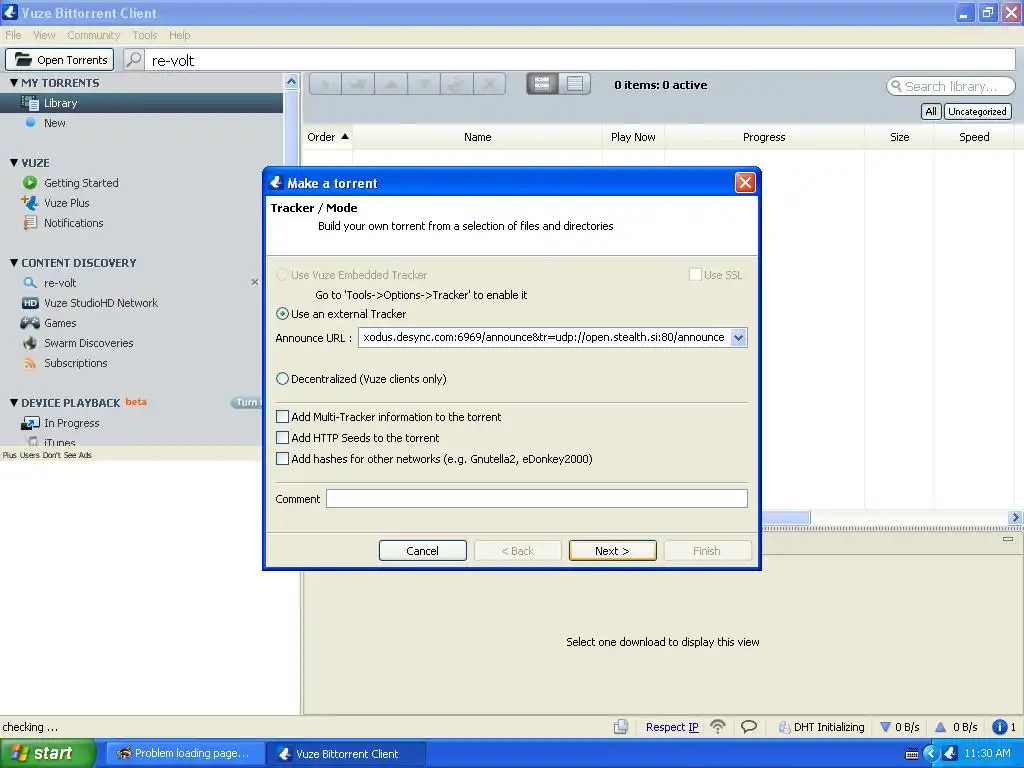This screenshot has height=768, width=1024.
Task: Open the Announce URL dropdown arrow
Action: pyautogui.click(x=738, y=338)
